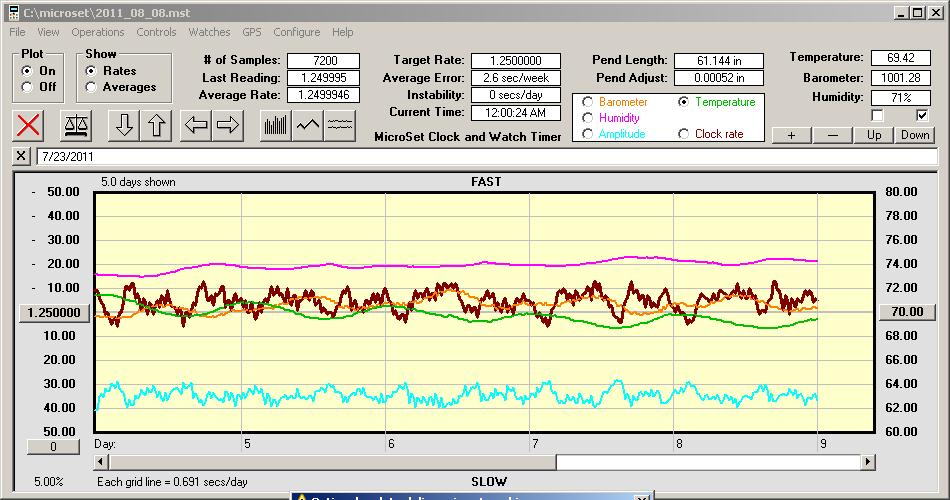The height and width of the screenshot is (500, 950).
Task: Click the right arrow toolbar icon
Action: click(x=228, y=125)
